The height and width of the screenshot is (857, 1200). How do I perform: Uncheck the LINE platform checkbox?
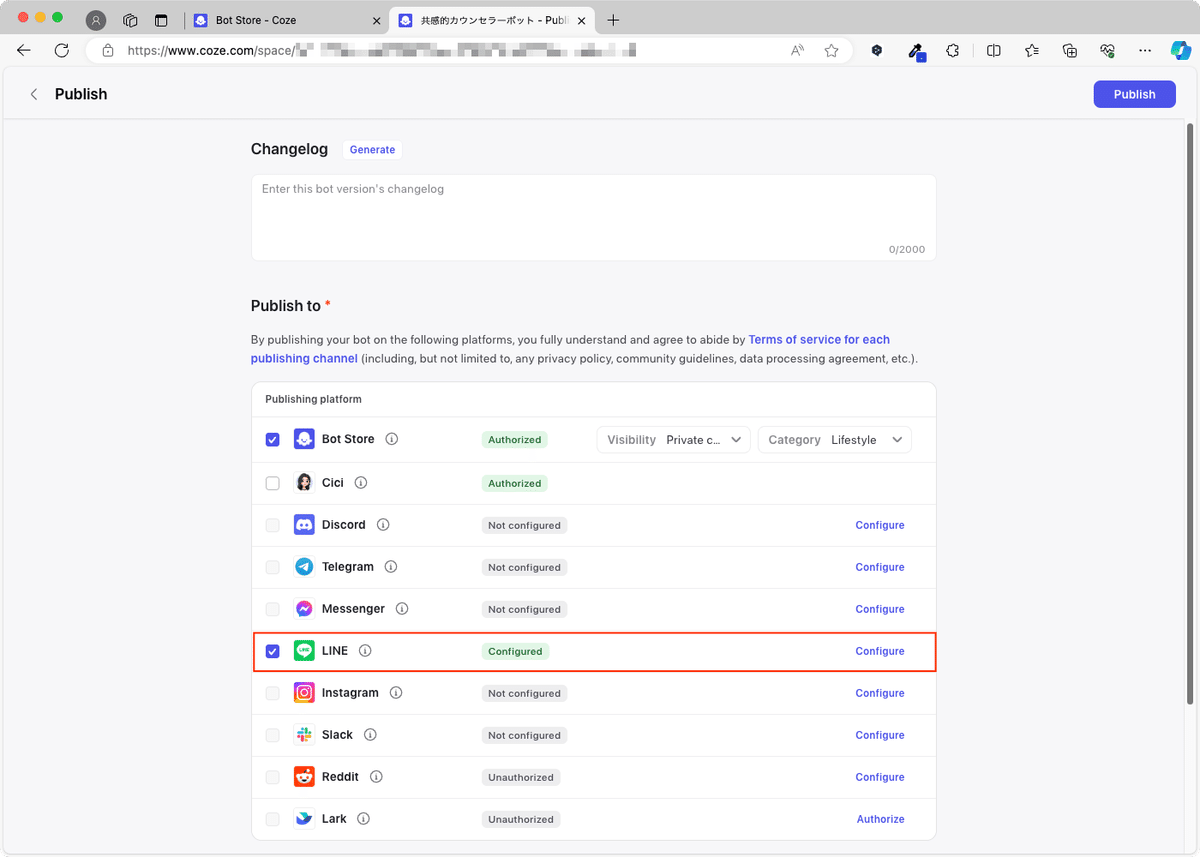(273, 652)
